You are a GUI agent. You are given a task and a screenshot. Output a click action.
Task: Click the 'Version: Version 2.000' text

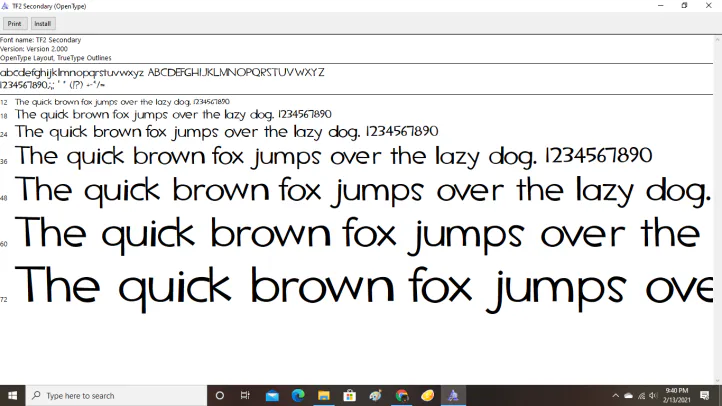tap(34, 49)
